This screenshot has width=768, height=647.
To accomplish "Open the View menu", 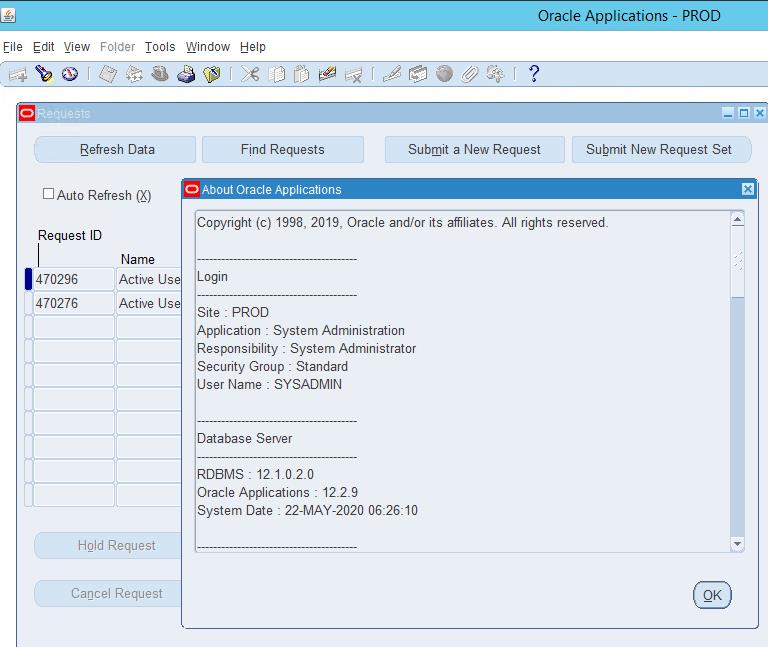I will (77, 47).
